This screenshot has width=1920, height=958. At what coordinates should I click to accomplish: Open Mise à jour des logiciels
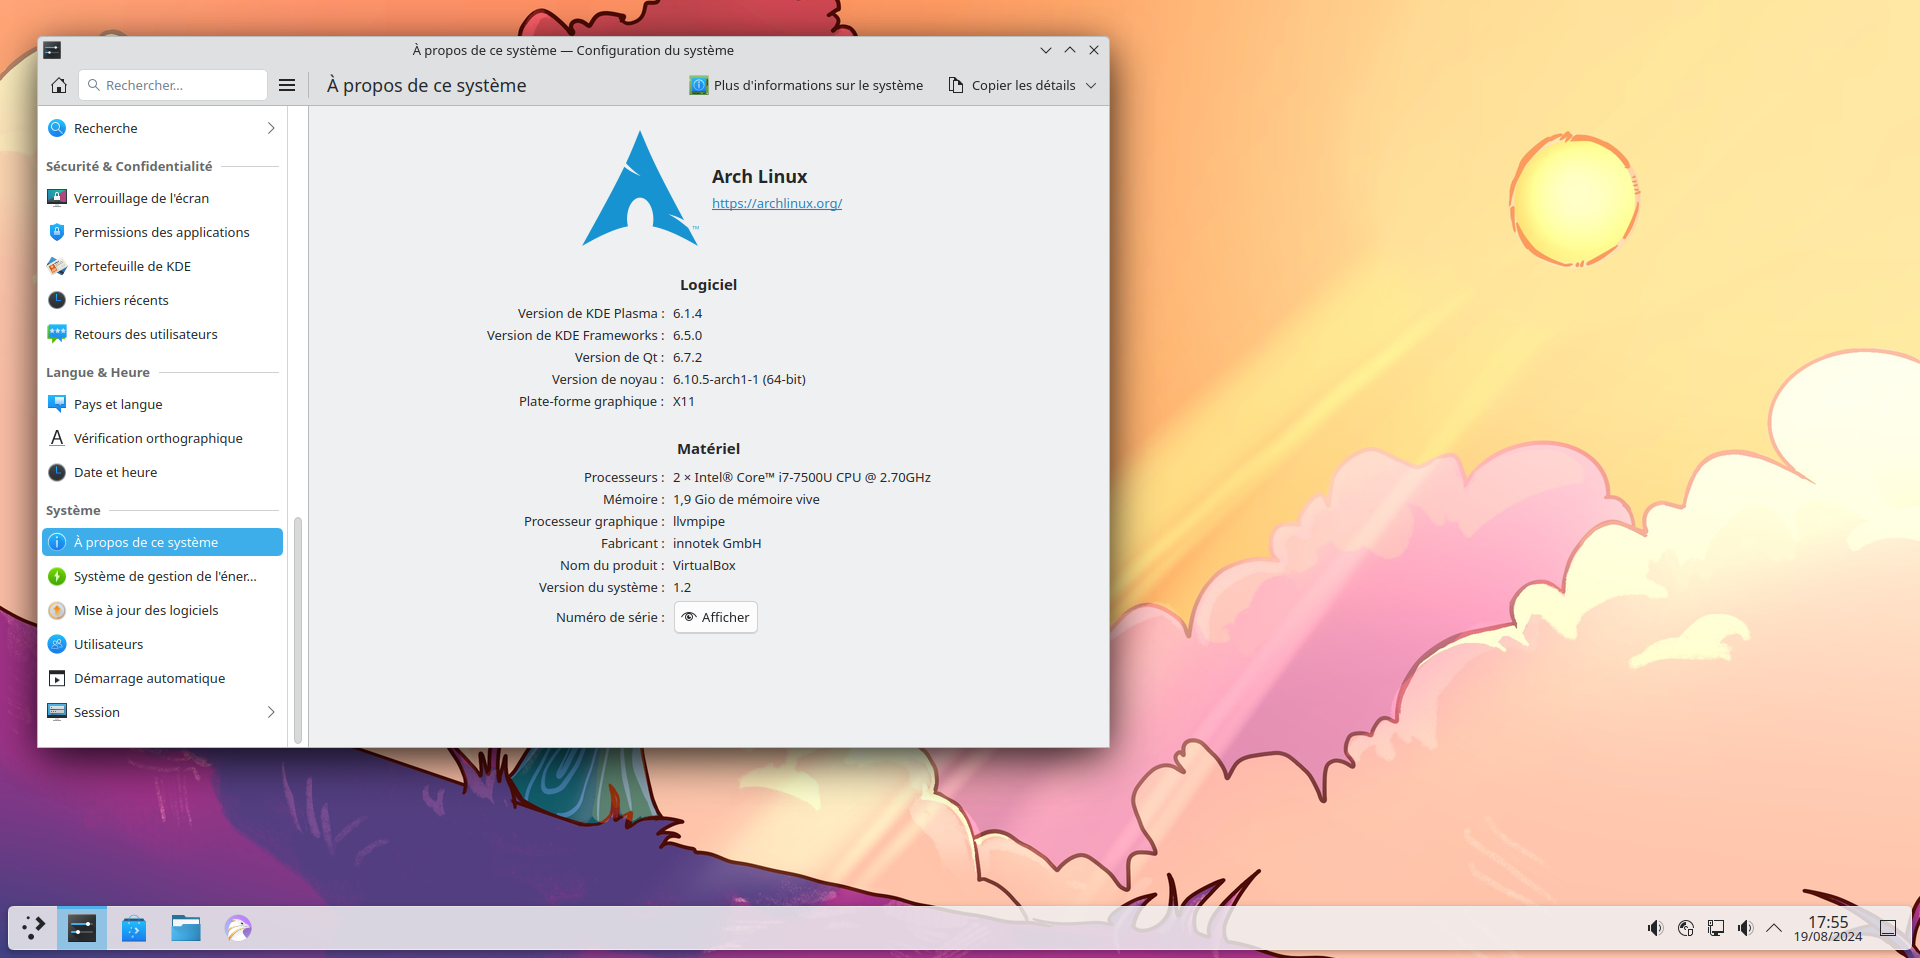(x=162, y=610)
